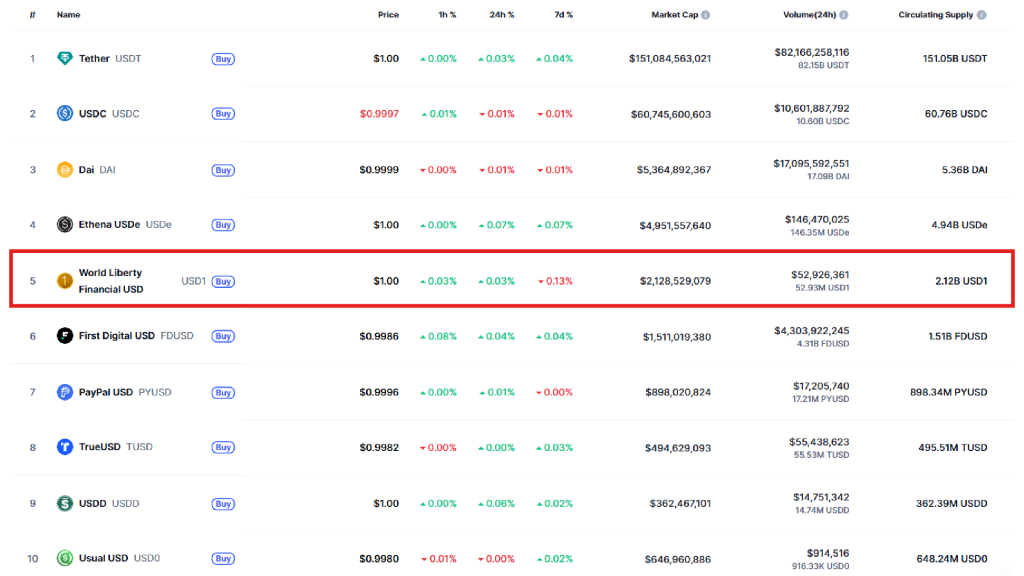Click USDC price $0.9997
The width and height of the screenshot is (1024, 576).
coord(379,114)
